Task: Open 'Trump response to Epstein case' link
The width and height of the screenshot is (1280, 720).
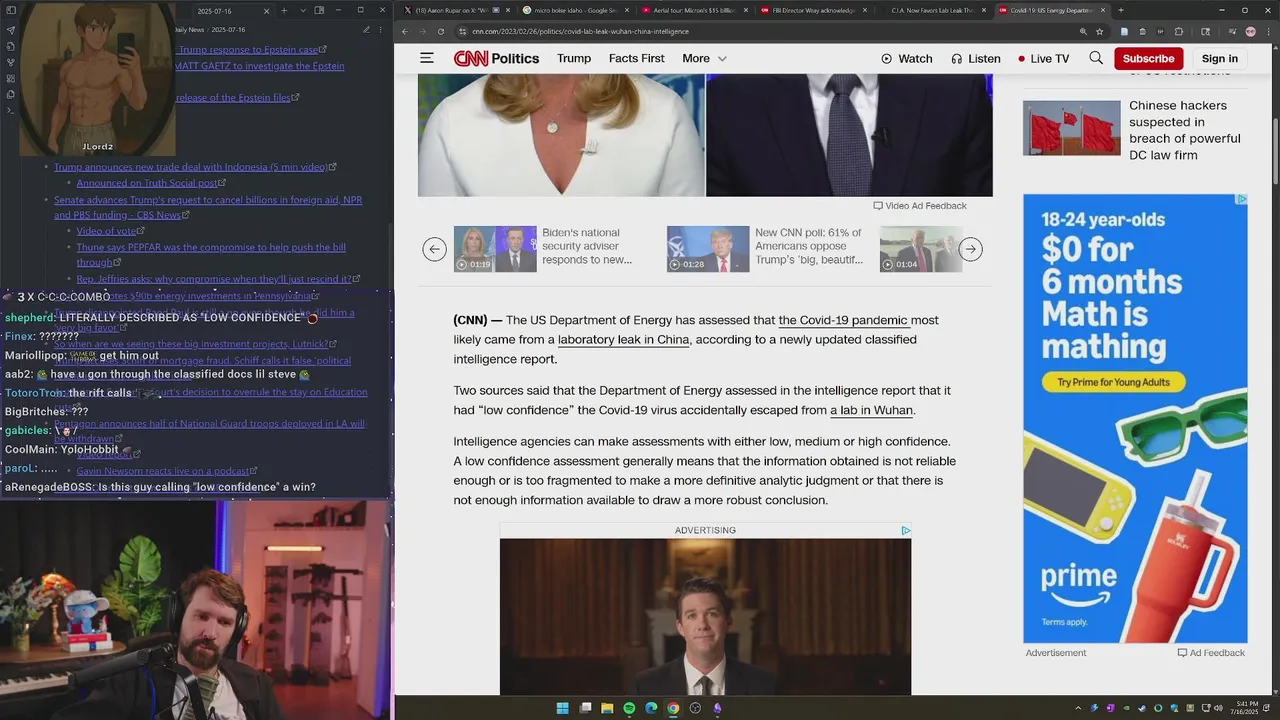Action: pos(248,50)
